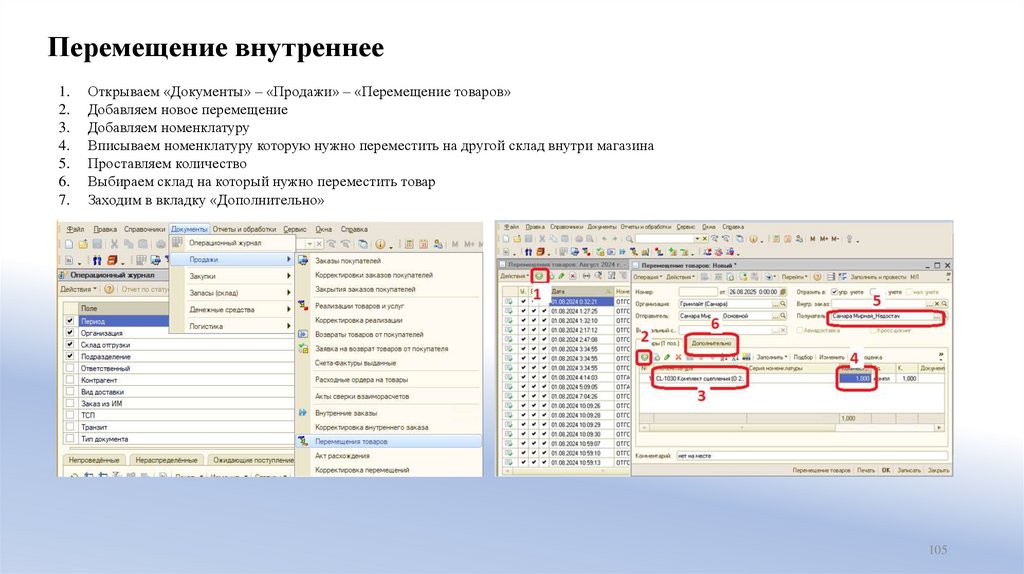Open Справочники menu in Операционный журнал window
The image size is (1024, 574).
click(x=144, y=229)
